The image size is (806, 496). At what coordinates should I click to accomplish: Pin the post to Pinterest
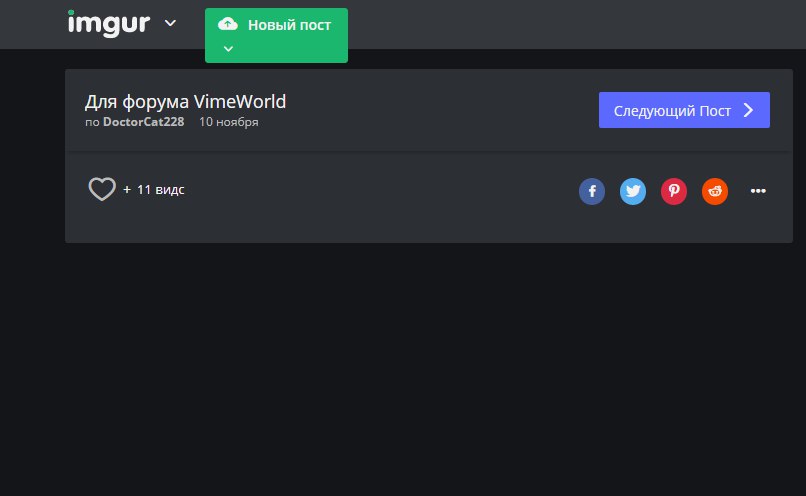click(x=674, y=192)
